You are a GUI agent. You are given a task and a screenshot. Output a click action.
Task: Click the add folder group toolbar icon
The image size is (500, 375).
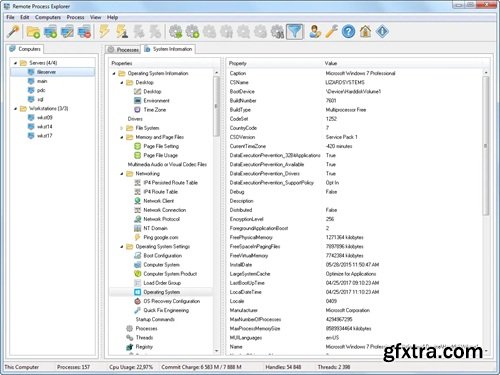point(33,32)
